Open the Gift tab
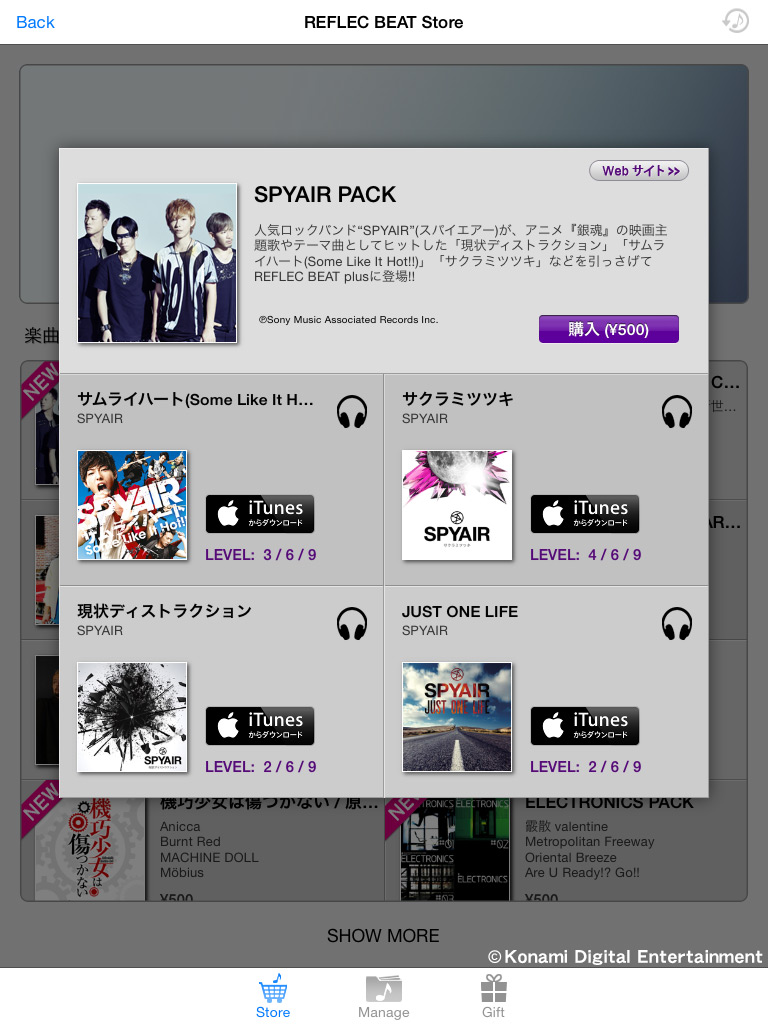Image resolution: width=768 pixels, height=1024 pixels. (493, 997)
